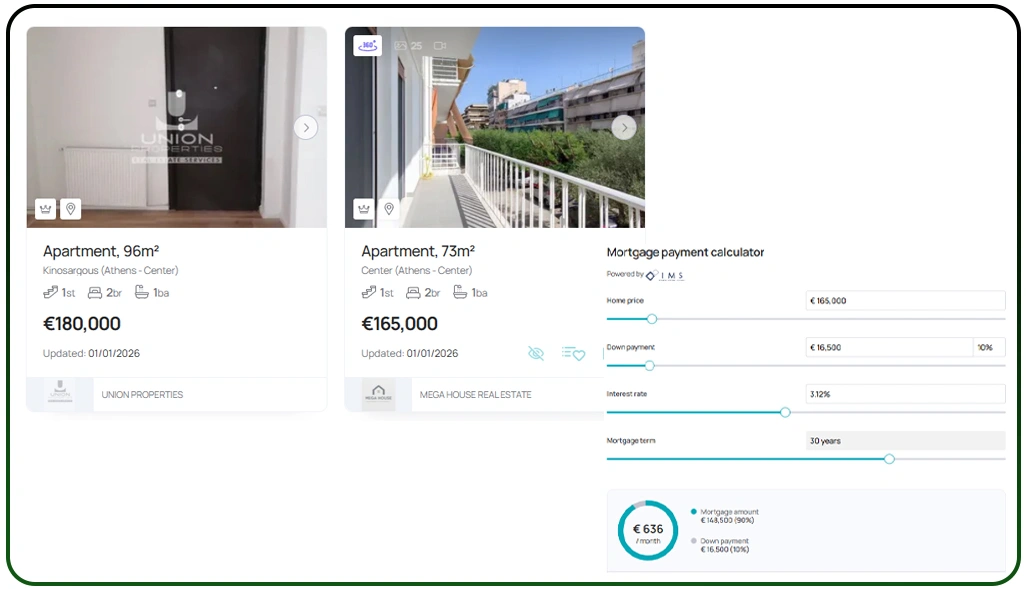Hide the €165,000 listing with the crossed-eye icon
The width and height of the screenshot is (1026, 589).
(536, 353)
